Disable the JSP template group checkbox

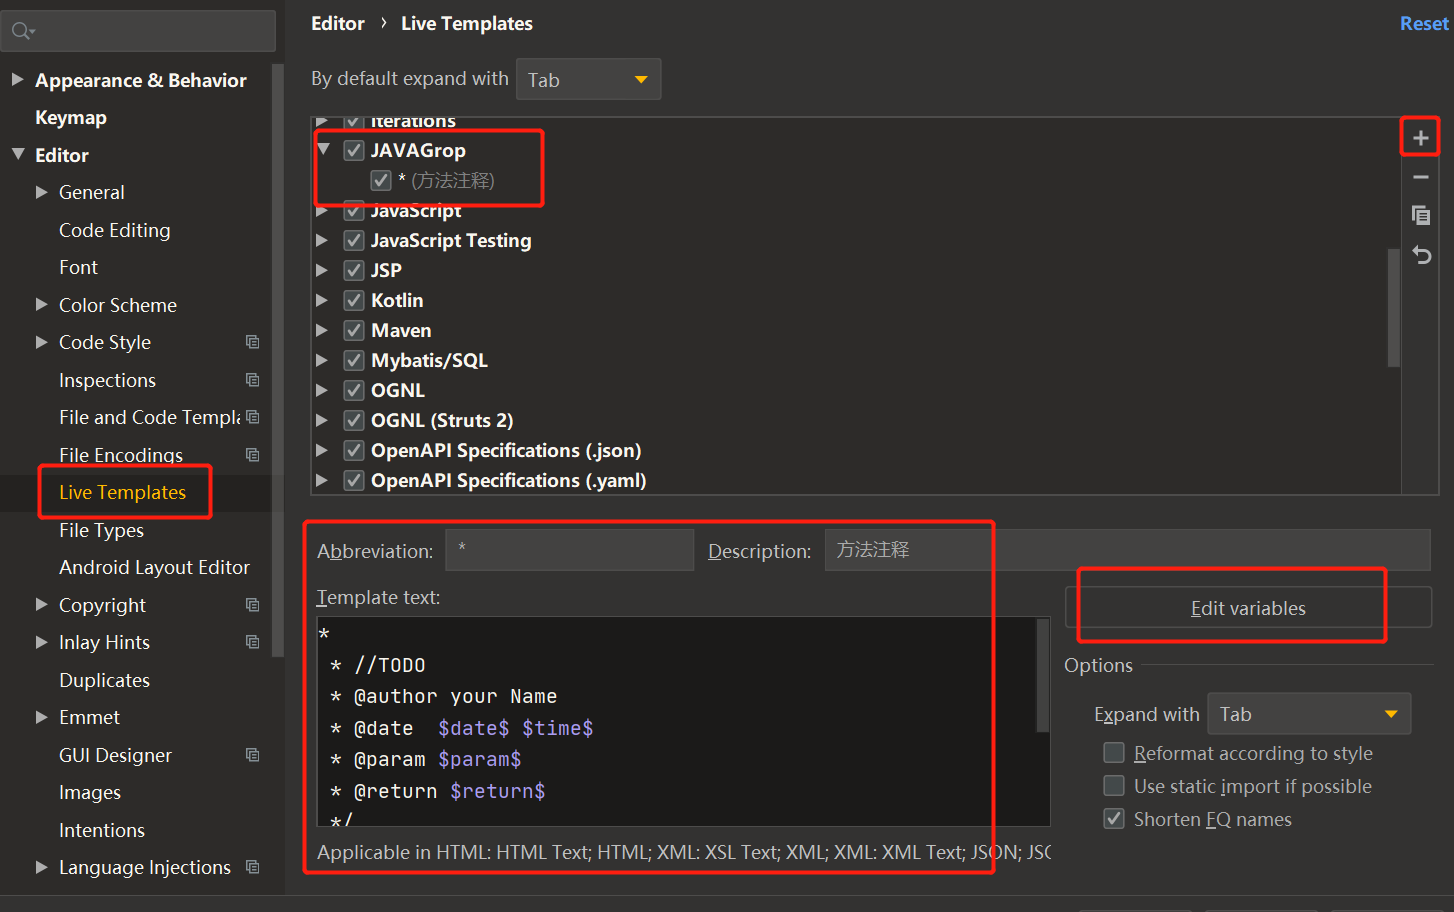[x=354, y=270]
